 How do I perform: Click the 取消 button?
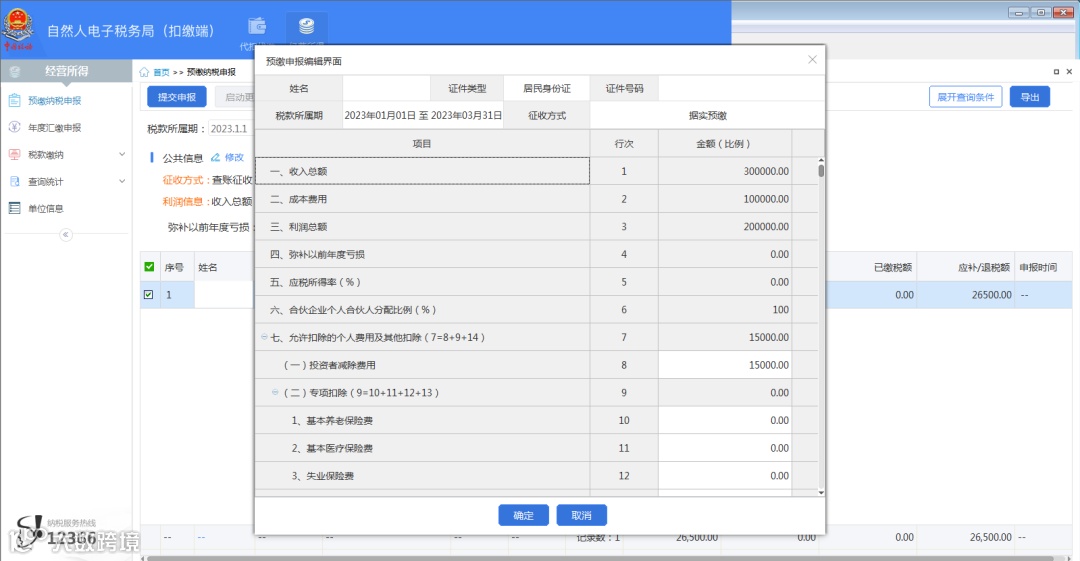pyautogui.click(x=581, y=516)
